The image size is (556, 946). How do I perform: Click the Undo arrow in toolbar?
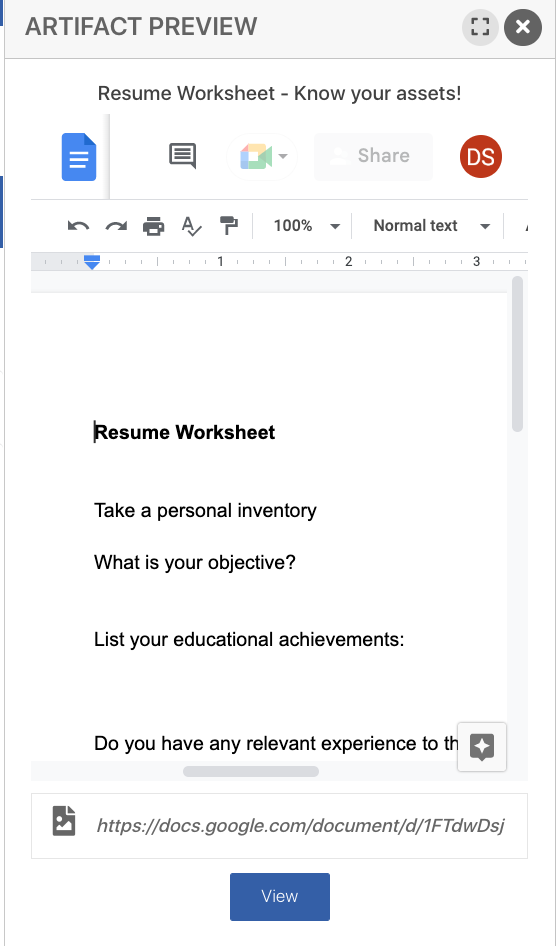(x=78, y=226)
